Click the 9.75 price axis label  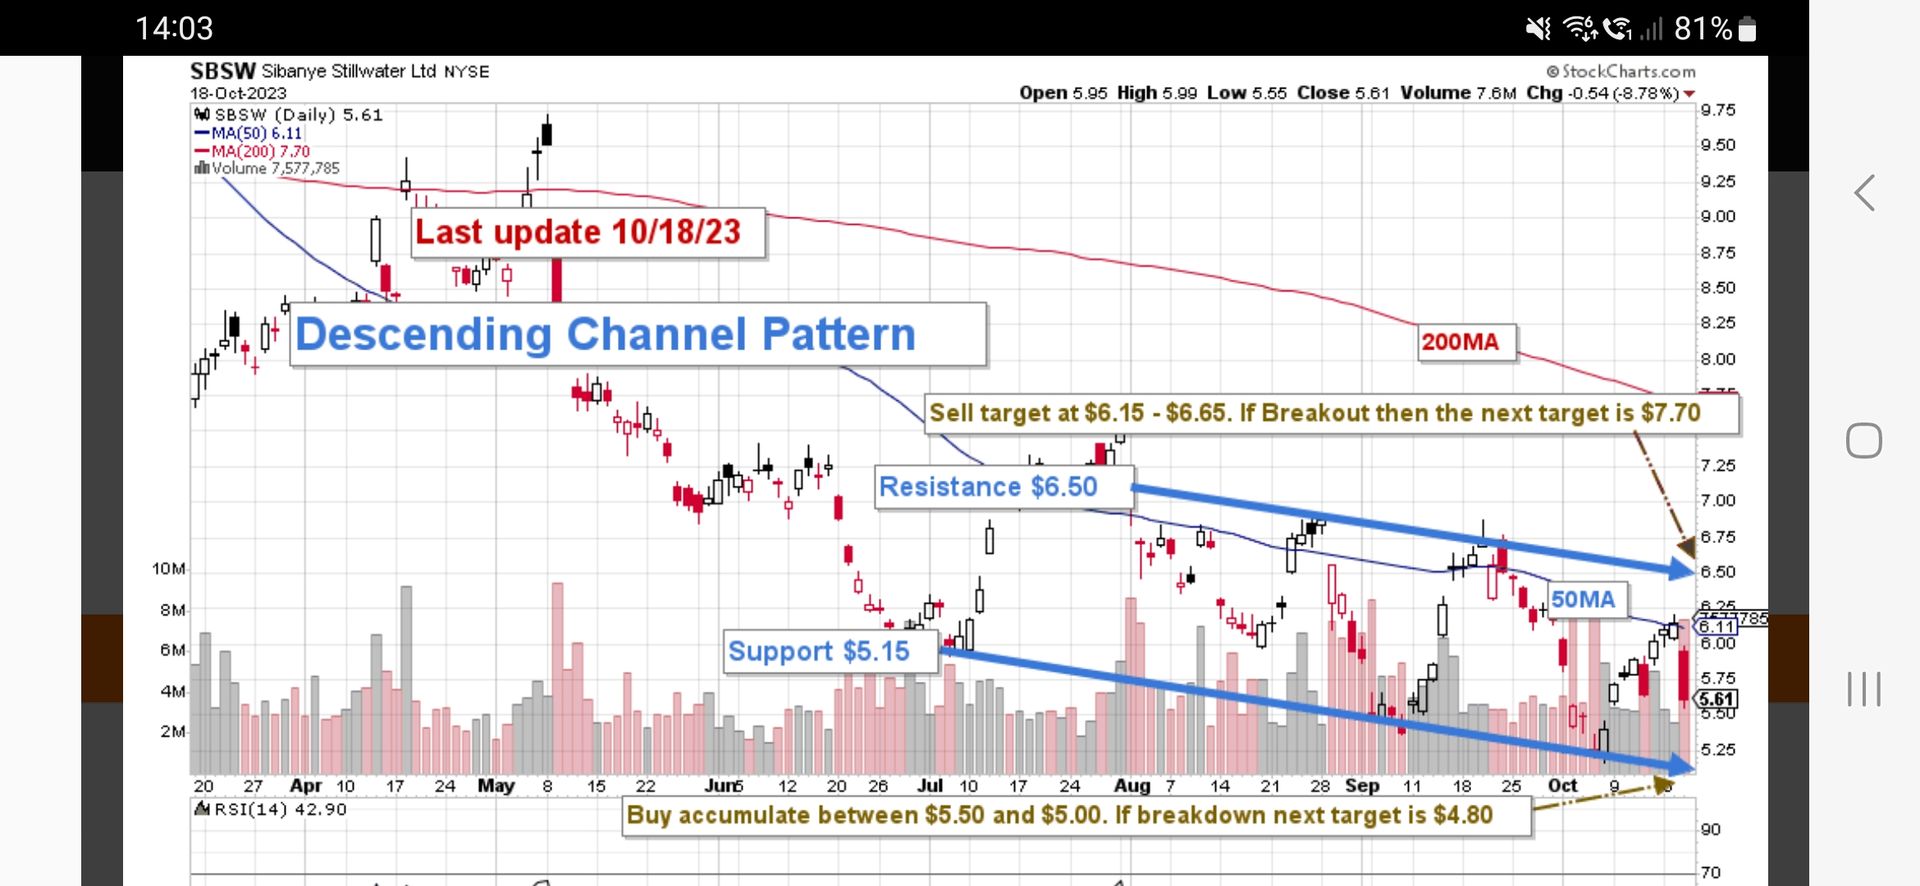pos(1718,110)
